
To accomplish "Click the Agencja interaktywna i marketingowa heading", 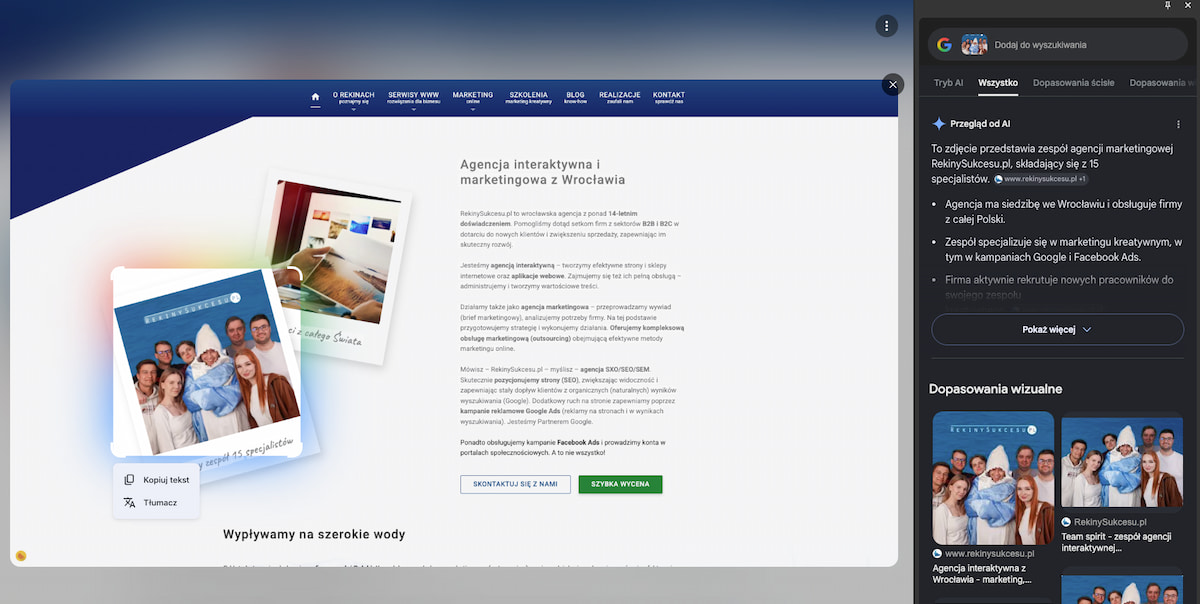I will click(543, 172).
